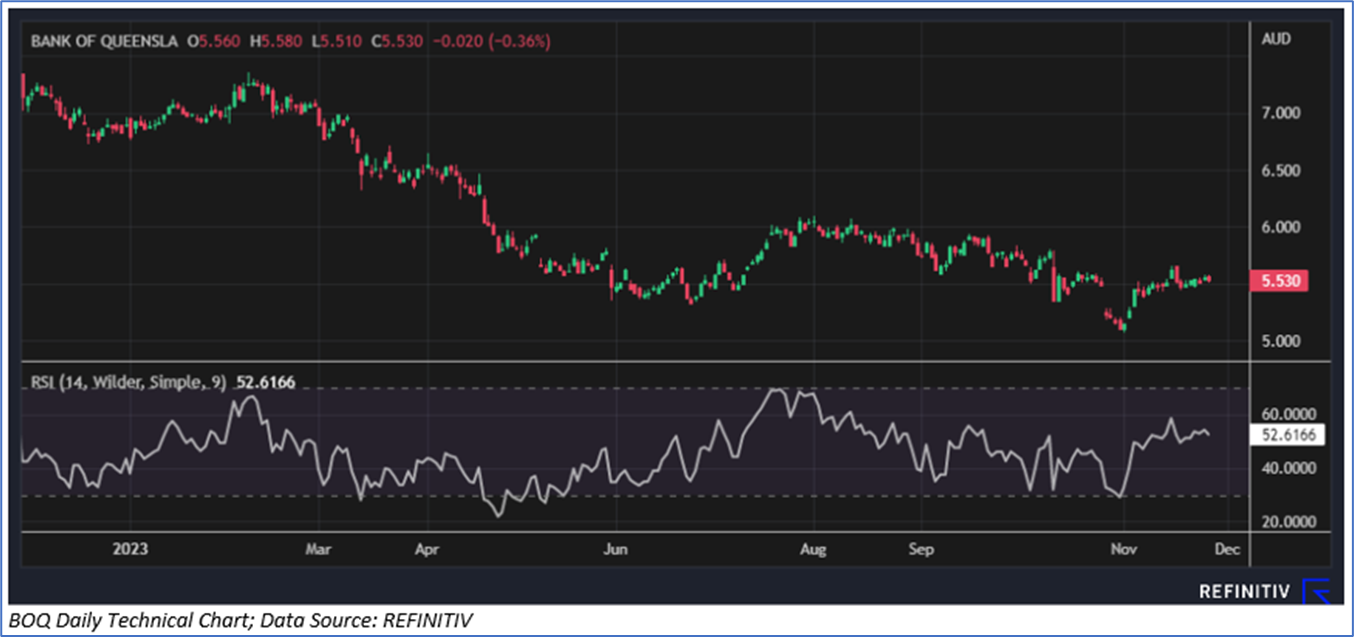The height and width of the screenshot is (637, 1354).
Task: Click the Jun time axis label
Action: click(617, 549)
